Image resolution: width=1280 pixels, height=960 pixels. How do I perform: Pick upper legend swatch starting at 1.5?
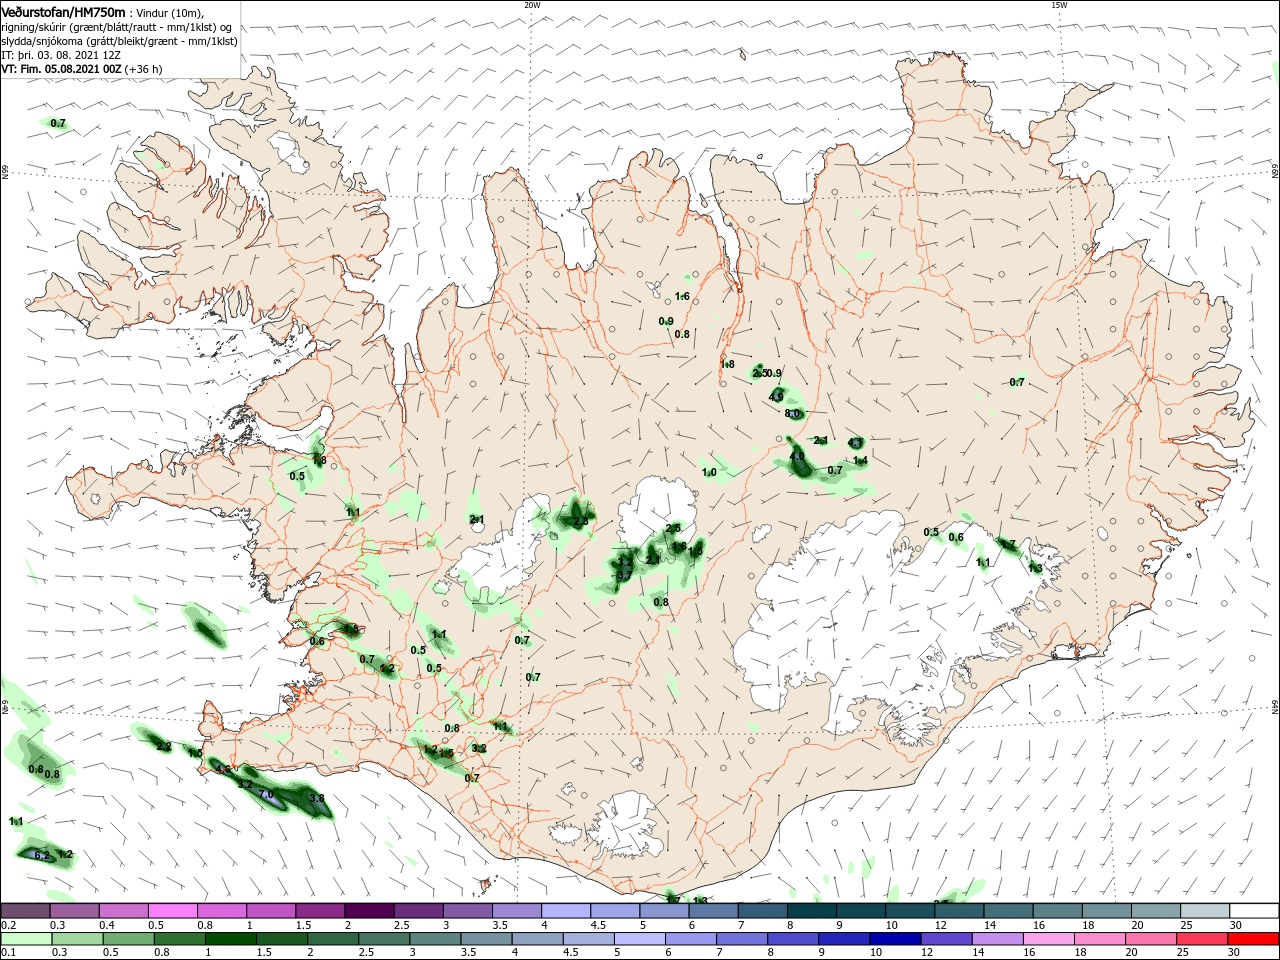pos(320,910)
